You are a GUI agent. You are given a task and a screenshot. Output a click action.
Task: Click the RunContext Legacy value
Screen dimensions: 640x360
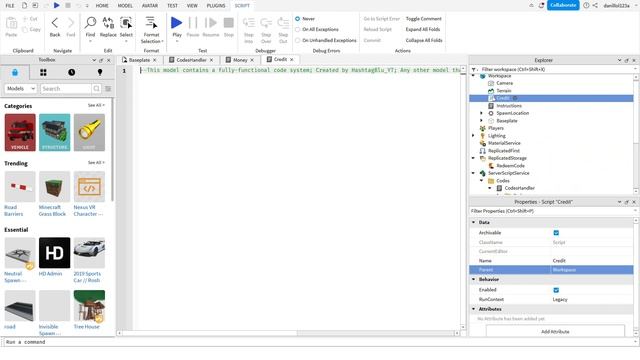(x=560, y=300)
